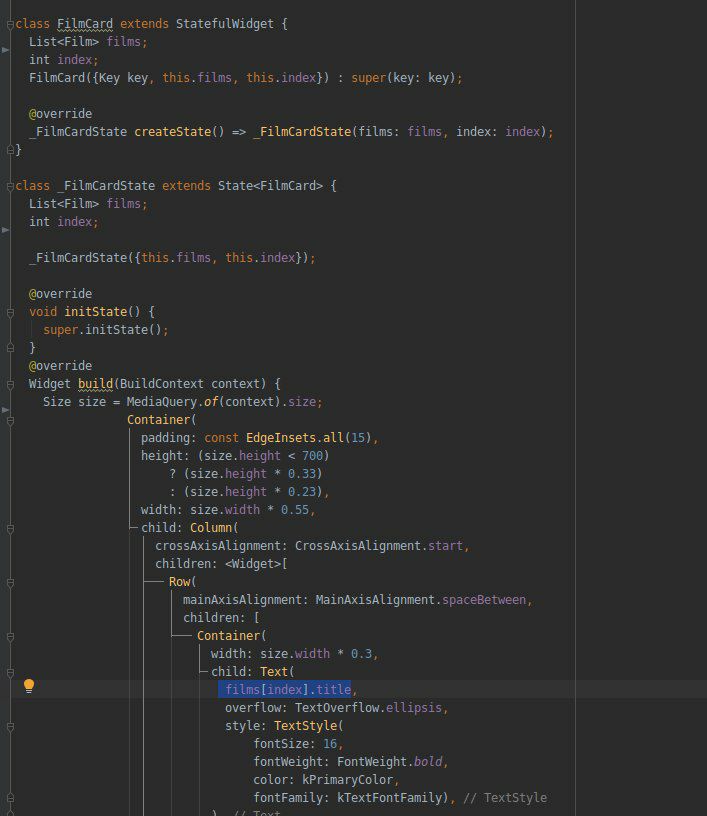Viewport: 707px width, 816px height.
Task: Click the value 700 in height condition
Action: click(312, 456)
